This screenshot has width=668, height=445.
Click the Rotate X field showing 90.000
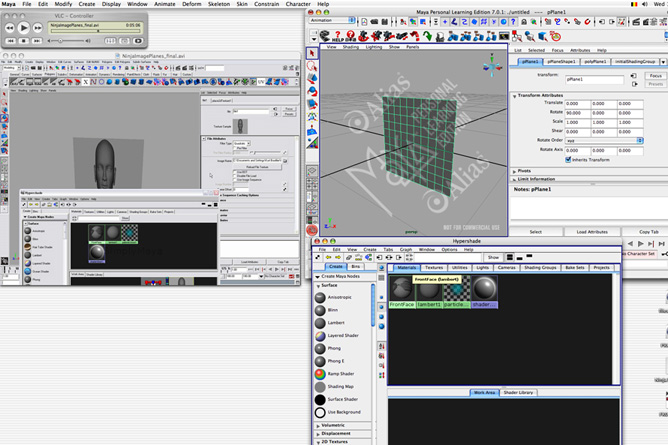[x=577, y=113]
